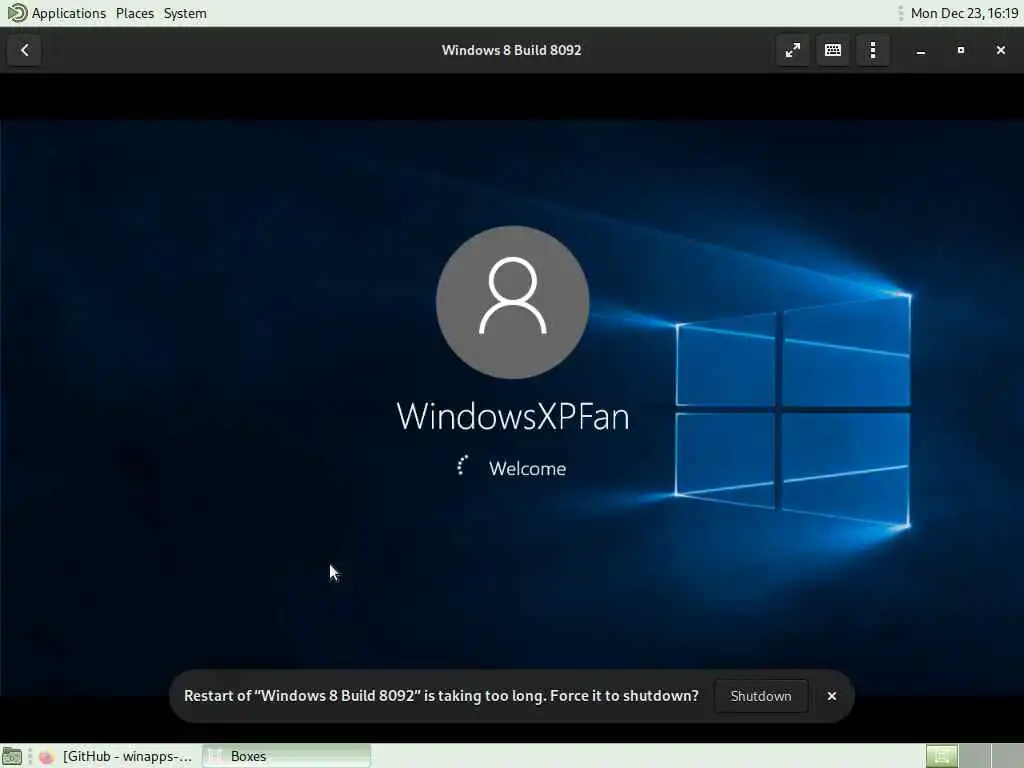This screenshot has height=768, width=1024.
Task: Open the System menu
Action: coord(185,13)
